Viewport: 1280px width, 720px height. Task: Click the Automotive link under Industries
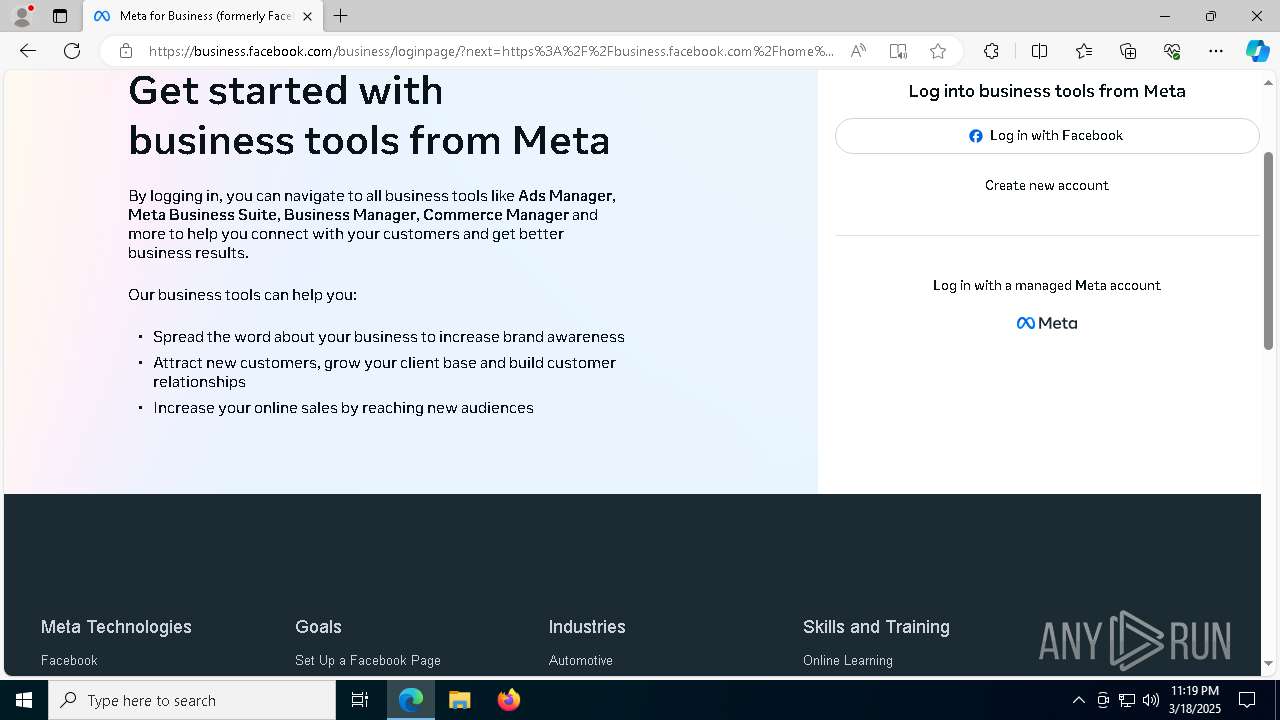point(580,660)
